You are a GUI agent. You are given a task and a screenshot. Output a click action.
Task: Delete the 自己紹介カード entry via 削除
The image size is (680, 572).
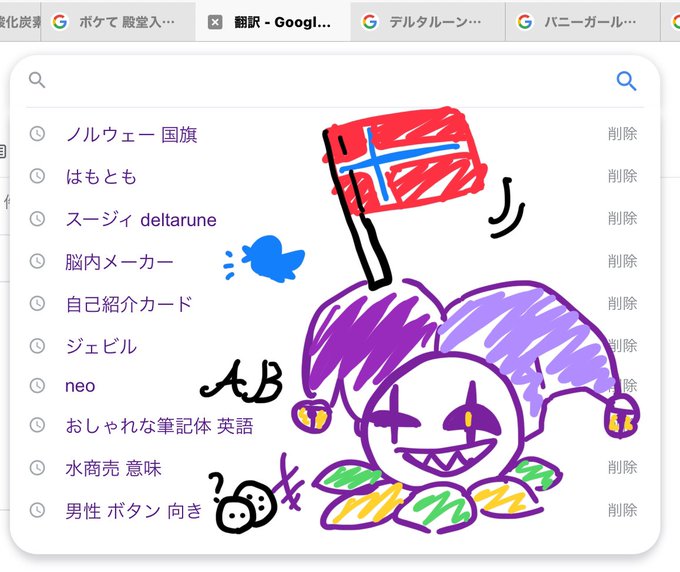(622, 303)
